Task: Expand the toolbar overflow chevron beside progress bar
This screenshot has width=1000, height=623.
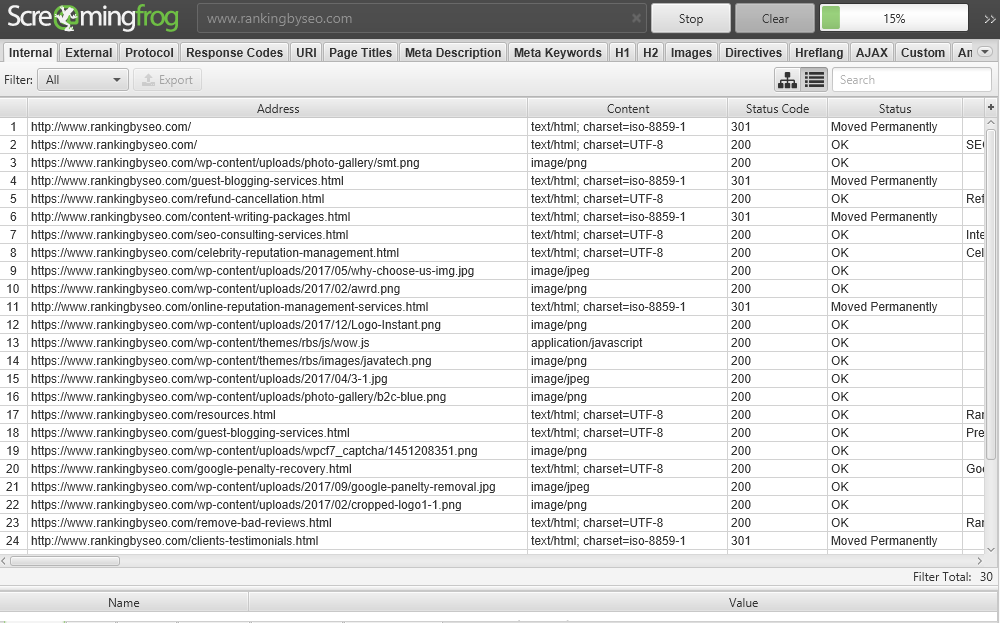Action: coord(989,19)
